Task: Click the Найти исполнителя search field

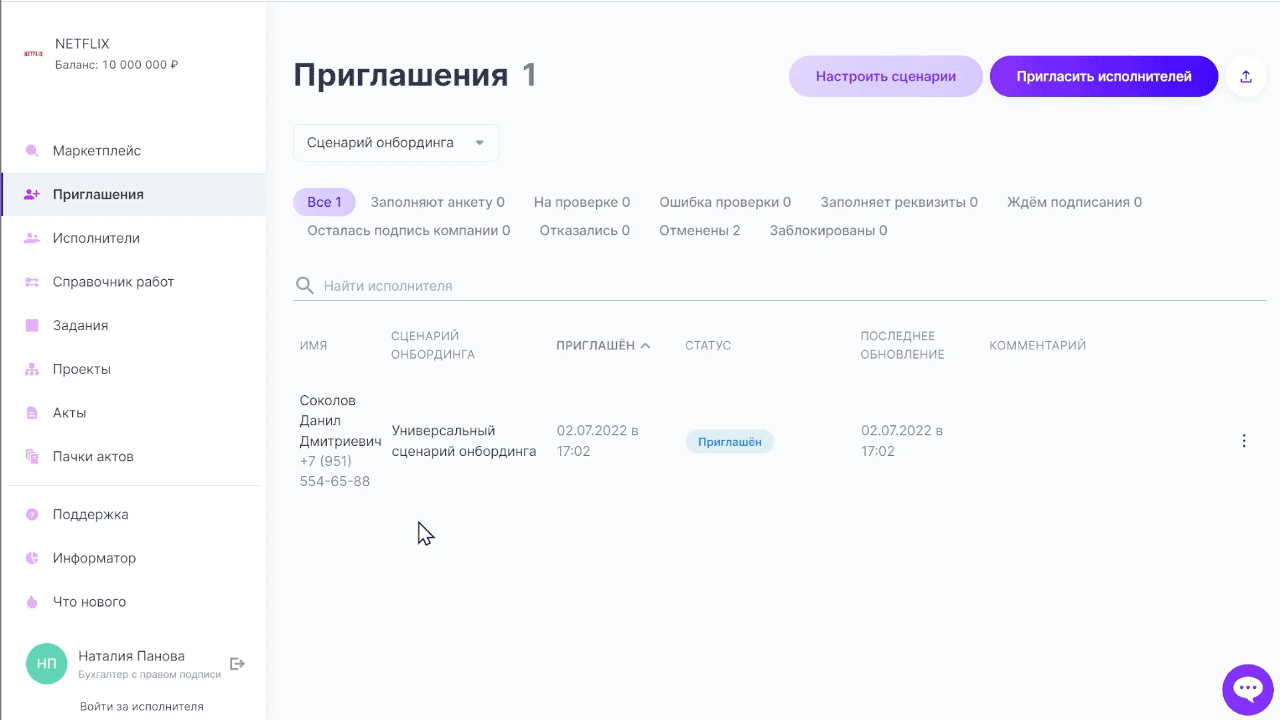Action: 780,286
